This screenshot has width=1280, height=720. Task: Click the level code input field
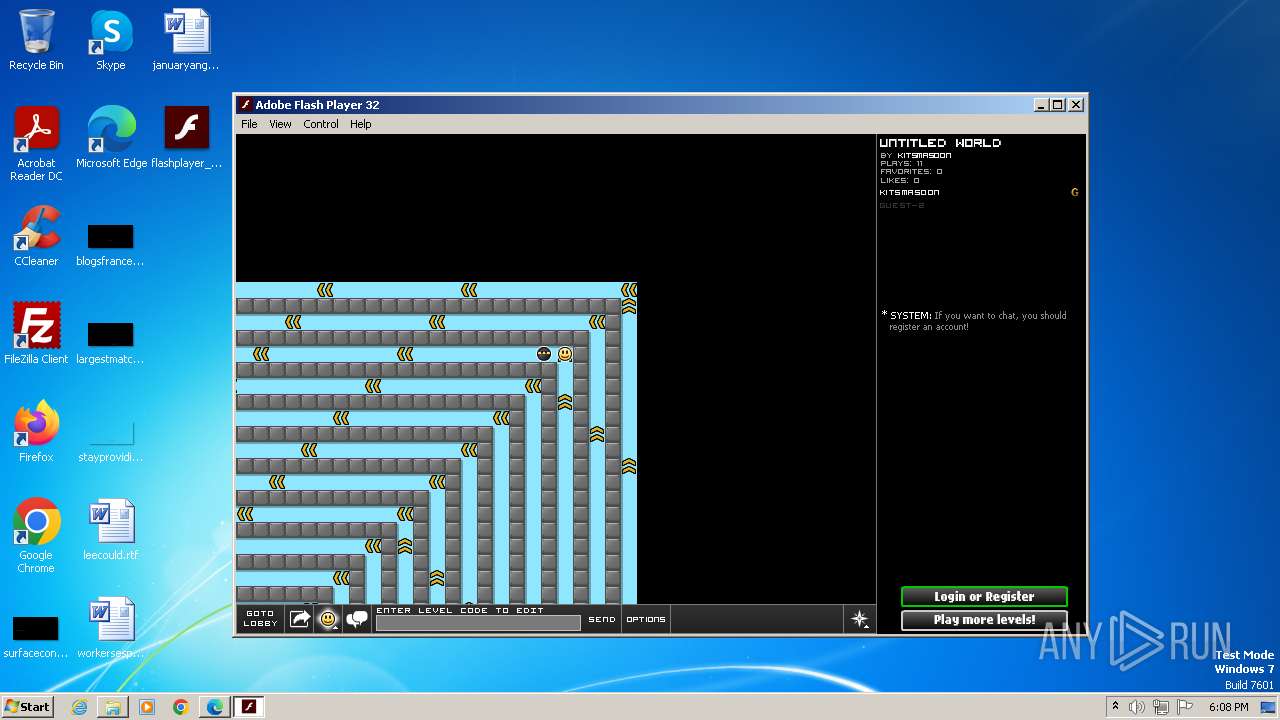pyautogui.click(x=478, y=623)
